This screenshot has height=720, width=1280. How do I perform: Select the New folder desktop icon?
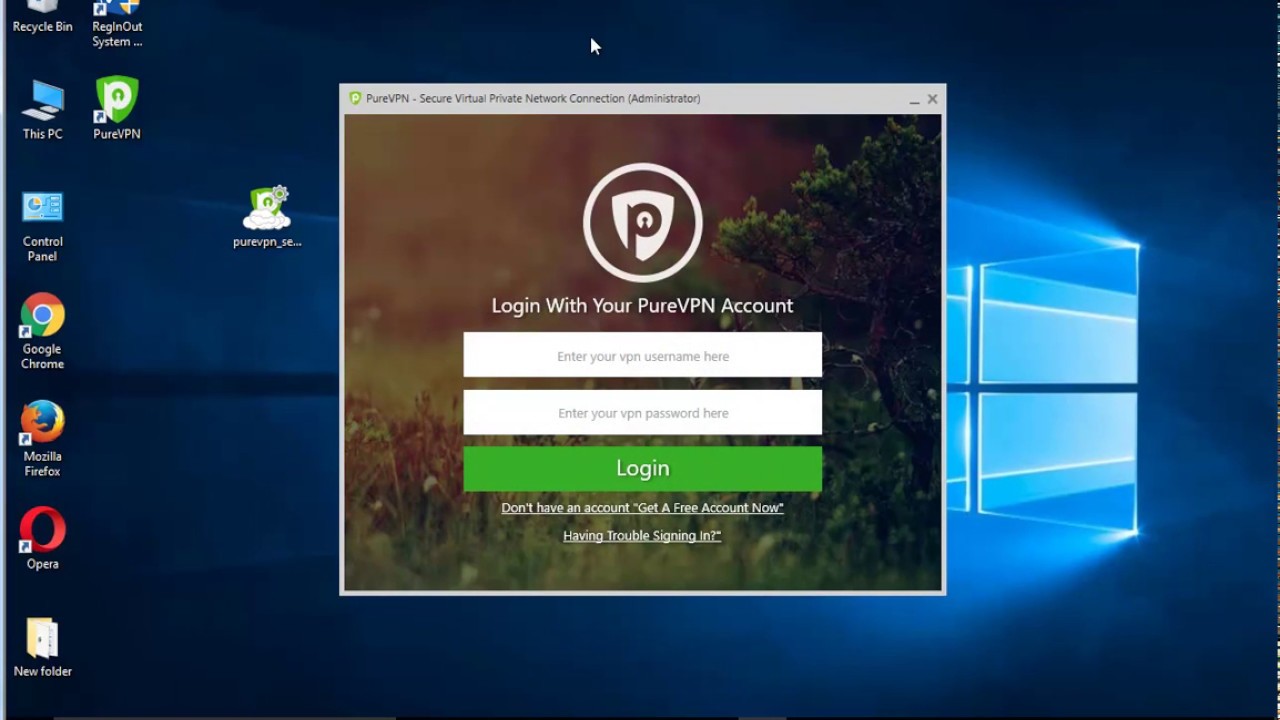(x=42, y=648)
